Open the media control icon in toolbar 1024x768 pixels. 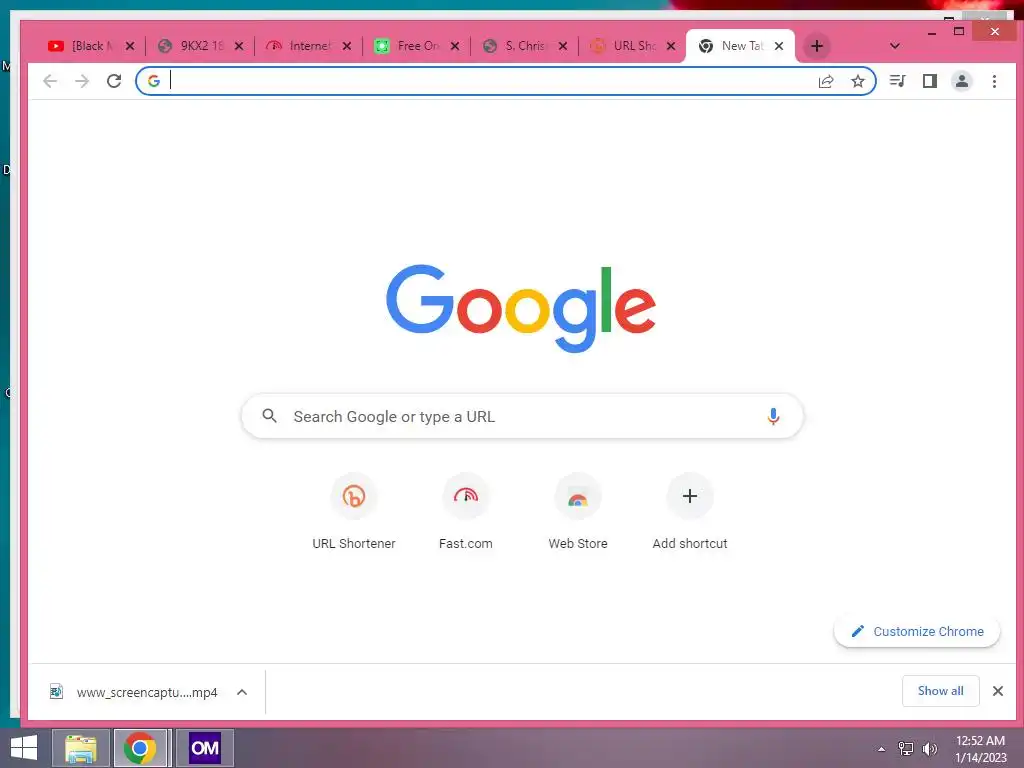897,81
